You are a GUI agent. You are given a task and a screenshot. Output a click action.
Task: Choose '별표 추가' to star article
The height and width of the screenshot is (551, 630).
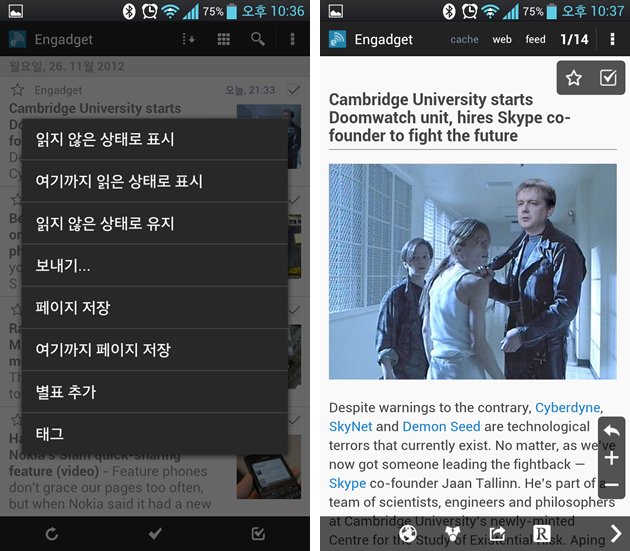point(155,392)
